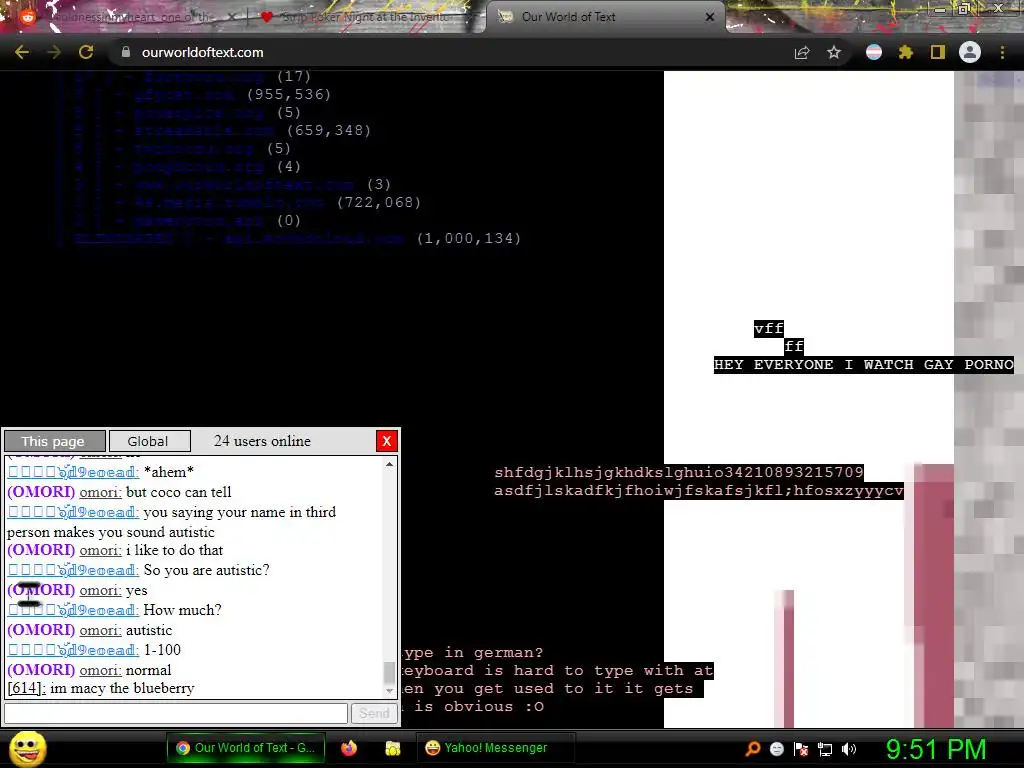Click the flag with red X tray icon
The height and width of the screenshot is (768, 1024).
pos(801,749)
